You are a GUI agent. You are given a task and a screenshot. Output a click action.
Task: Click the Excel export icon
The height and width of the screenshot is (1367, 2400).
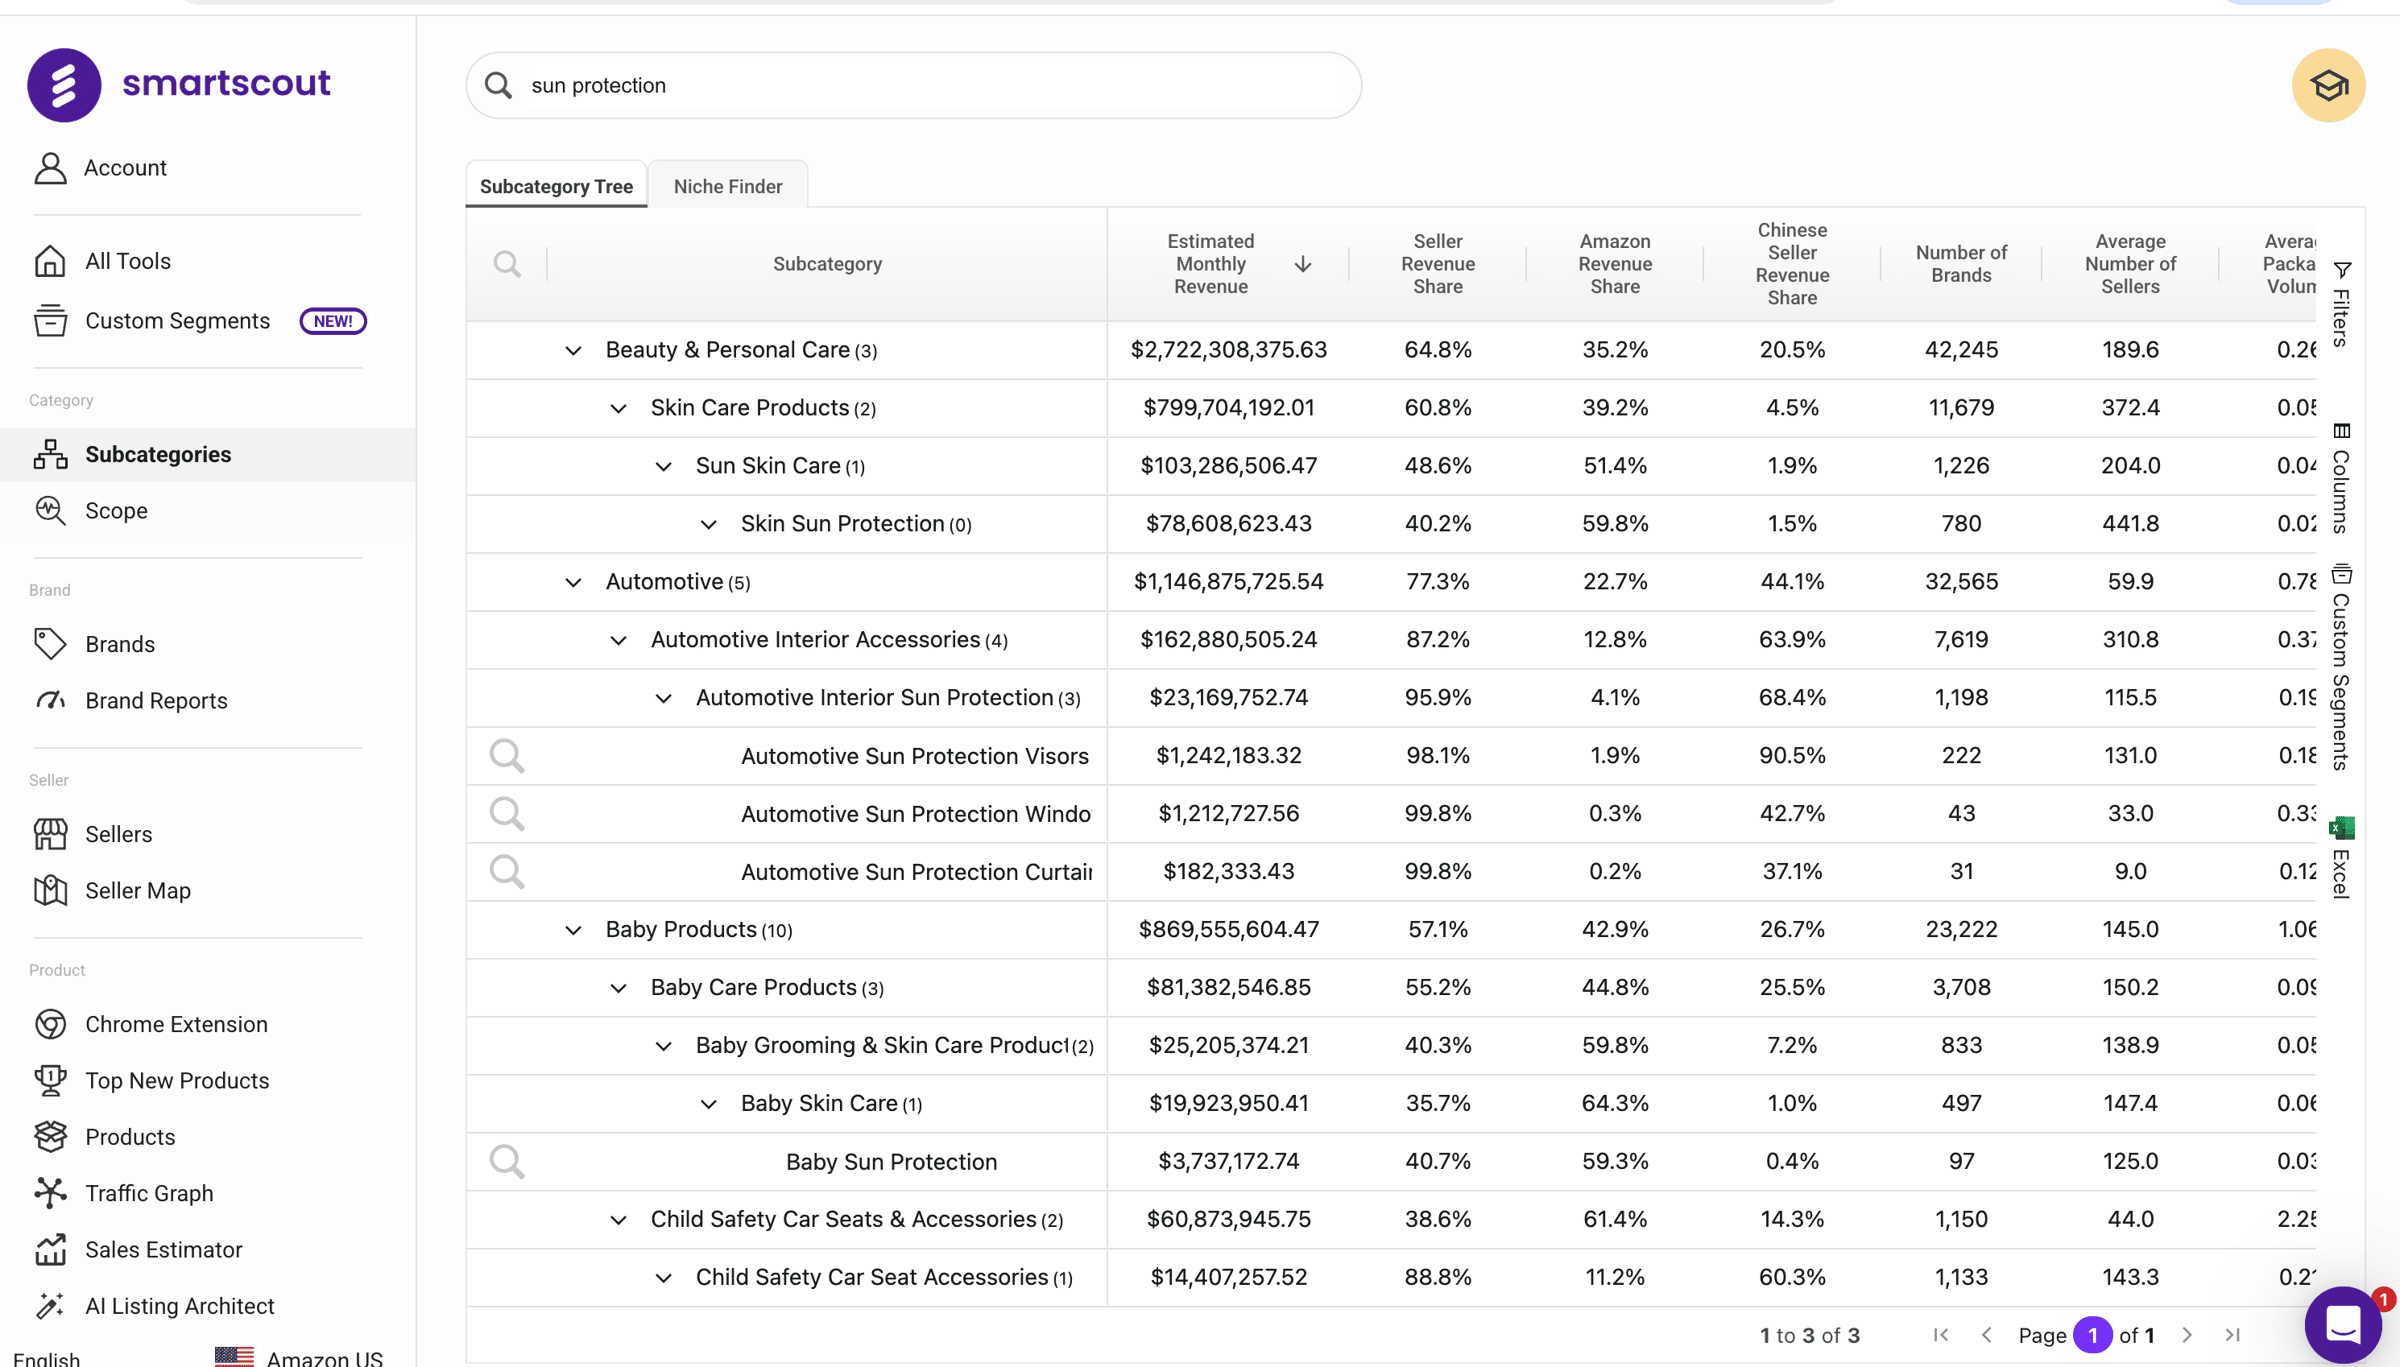2341,828
